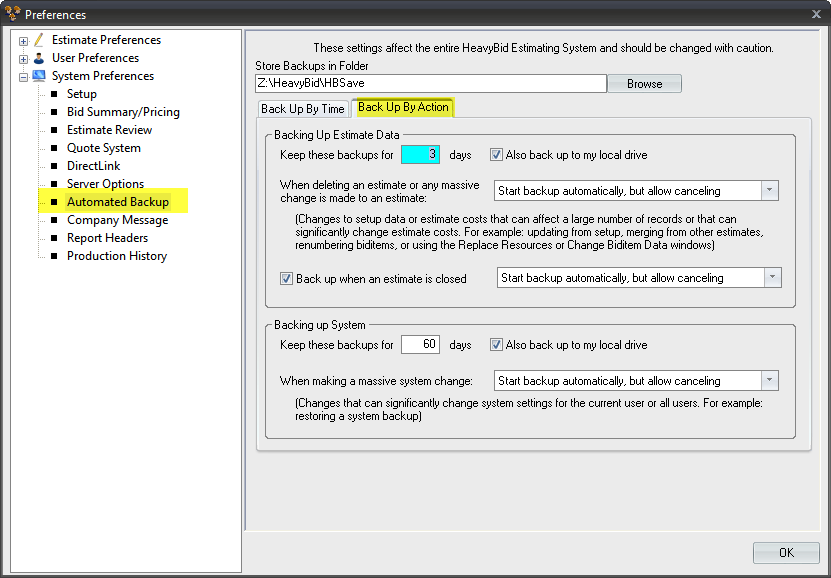Disable Back up when an estimate is closed
The height and width of the screenshot is (578, 831).
[287, 278]
